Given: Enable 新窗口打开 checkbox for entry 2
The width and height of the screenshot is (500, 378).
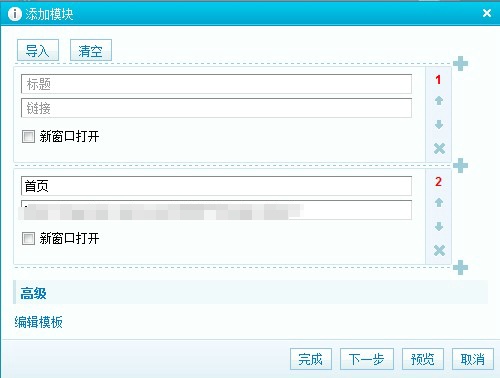Looking at the screenshot, I should [x=28, y=239].
